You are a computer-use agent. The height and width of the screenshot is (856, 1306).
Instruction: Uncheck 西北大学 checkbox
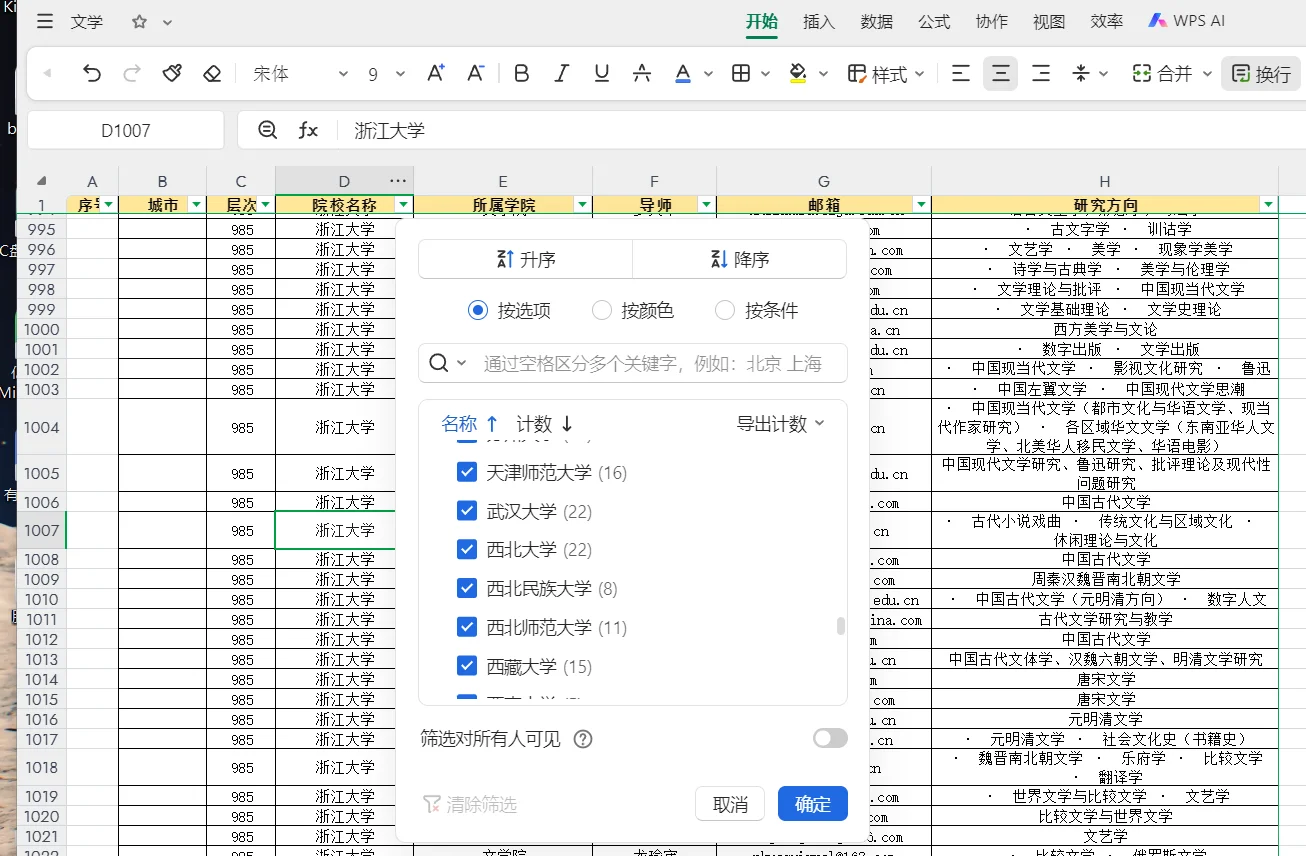pos(467,550)
